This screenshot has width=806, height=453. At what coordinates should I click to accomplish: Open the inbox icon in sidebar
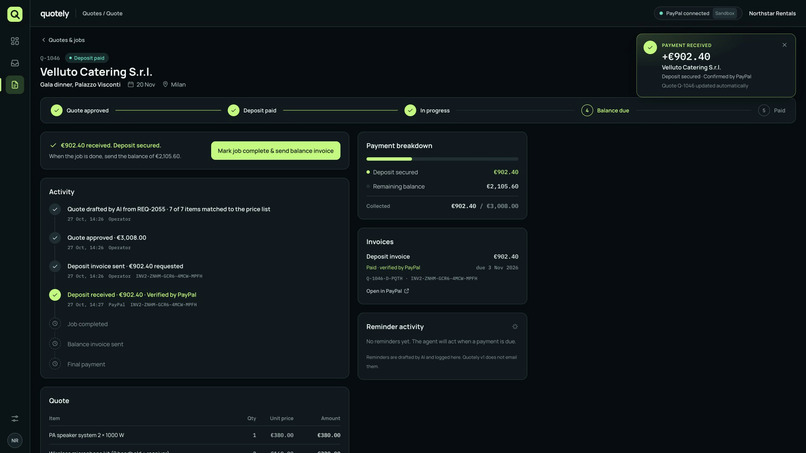tap(15, 63)
